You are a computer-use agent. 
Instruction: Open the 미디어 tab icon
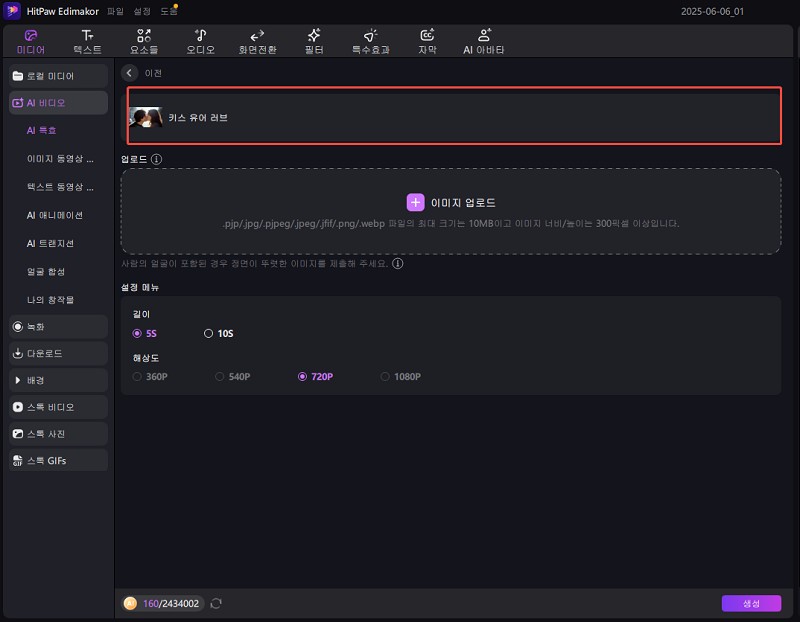[x=31, y=35]
